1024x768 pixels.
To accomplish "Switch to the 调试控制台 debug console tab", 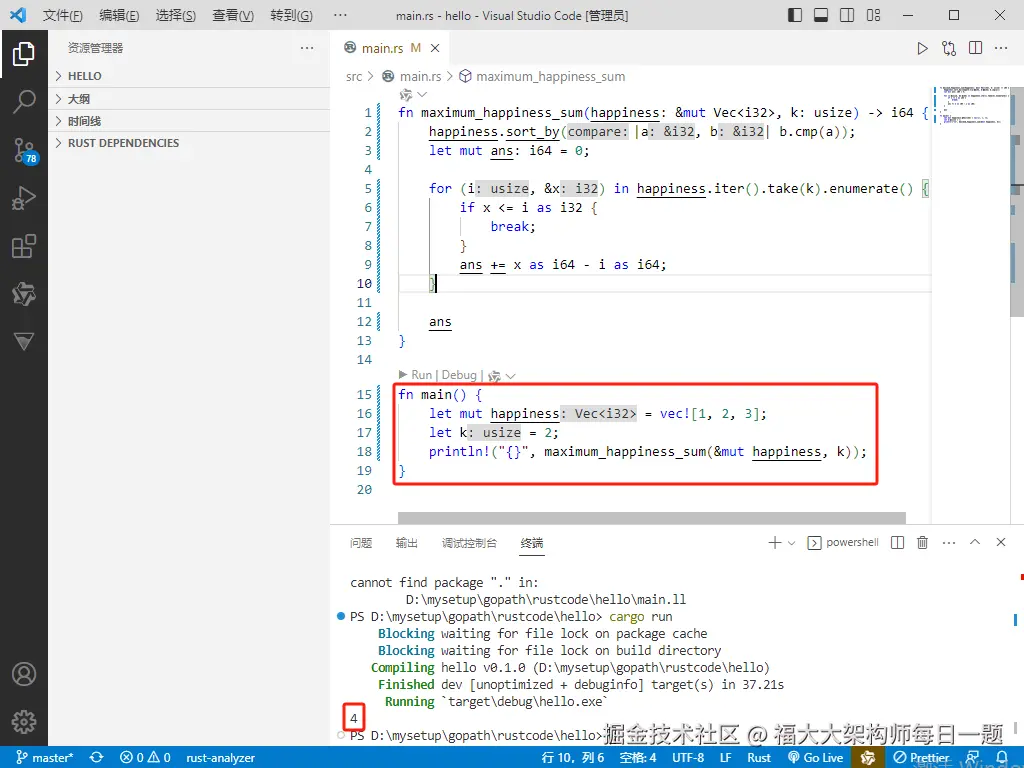I will [x=469, y=543].
